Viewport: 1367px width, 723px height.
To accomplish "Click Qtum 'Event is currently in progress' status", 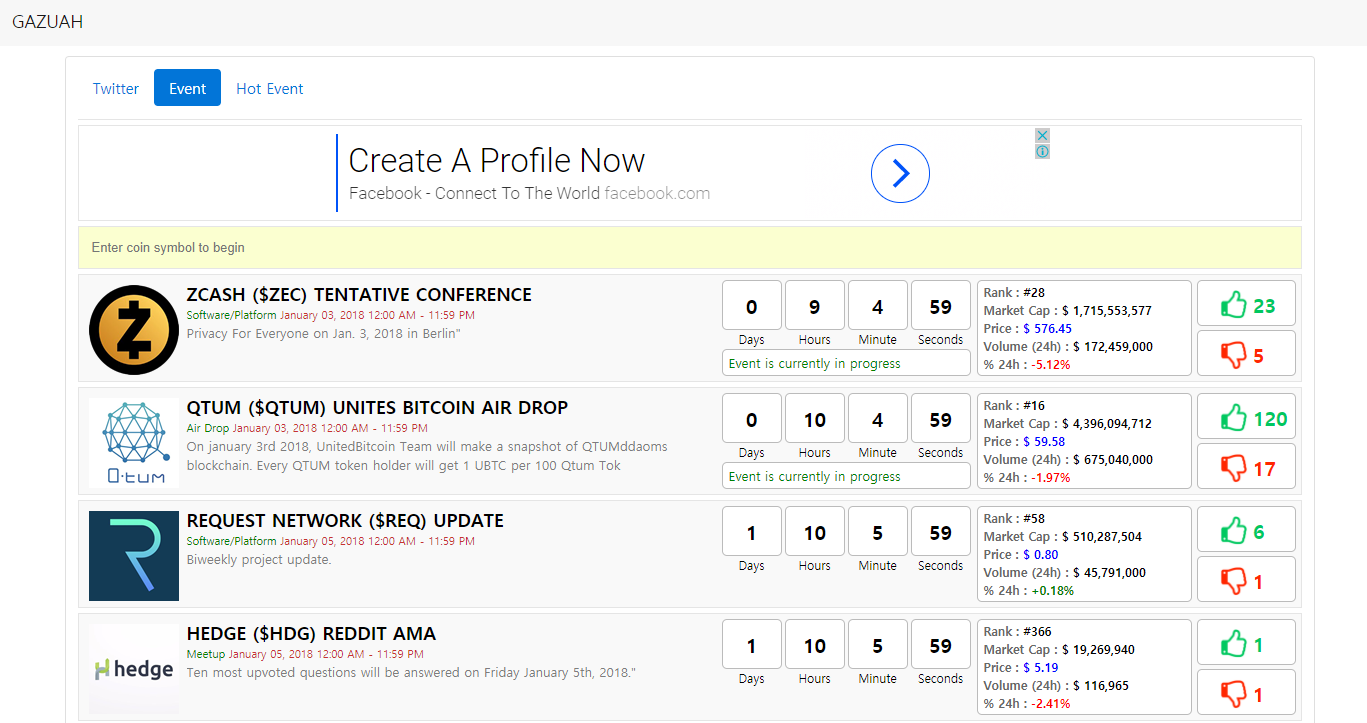I will (846, 476).
